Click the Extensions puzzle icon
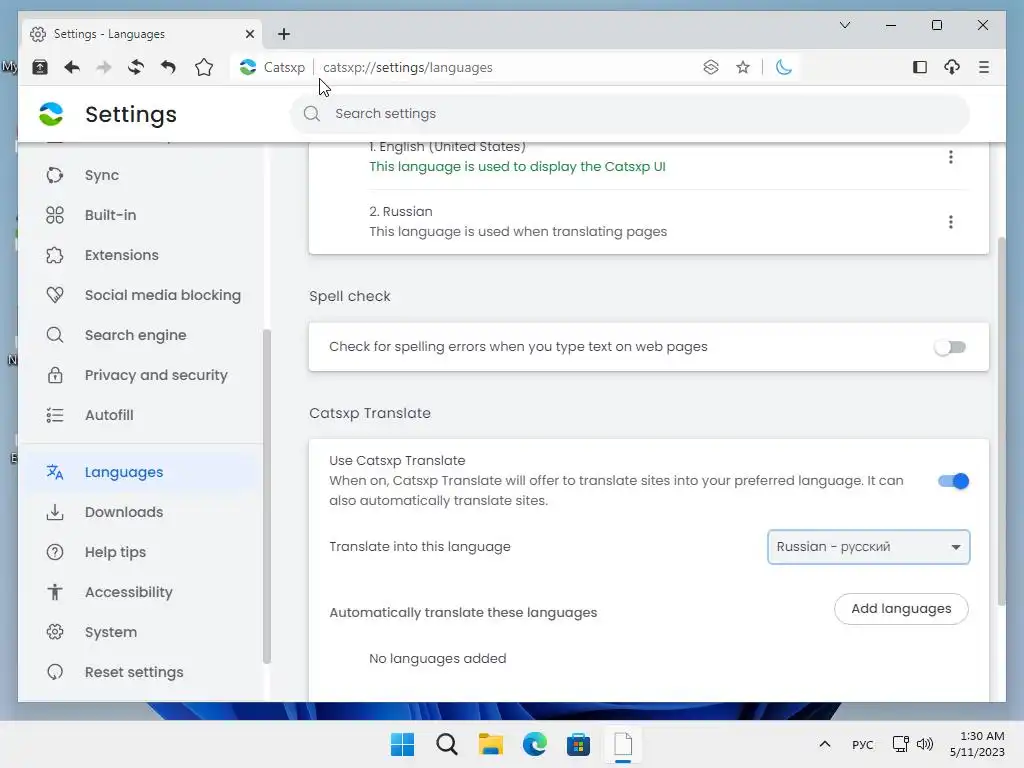The width and height of the screenshot is (1024, 768). click(55, 255)
